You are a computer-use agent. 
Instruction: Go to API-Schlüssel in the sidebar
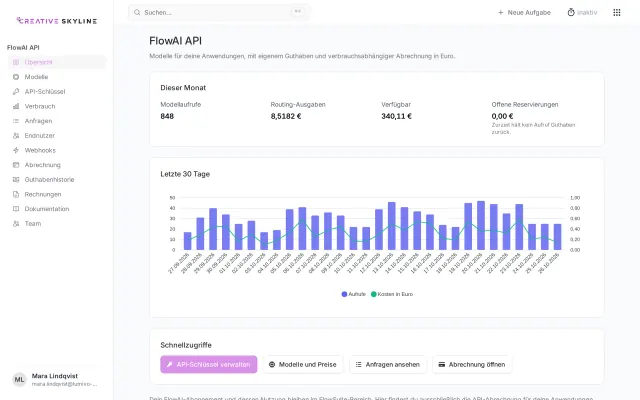[57, 91]
